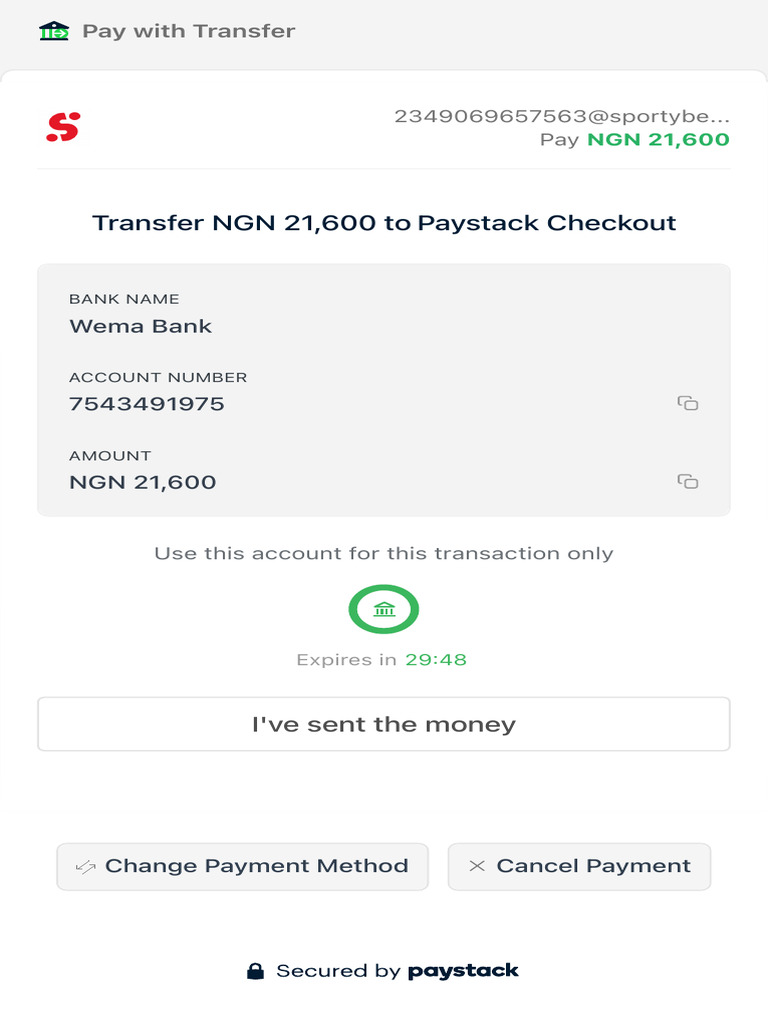The image size is (768, 1024).
Task: Click the sportybet email address at top
Action: pyautogui.click(x=562, y=116)
